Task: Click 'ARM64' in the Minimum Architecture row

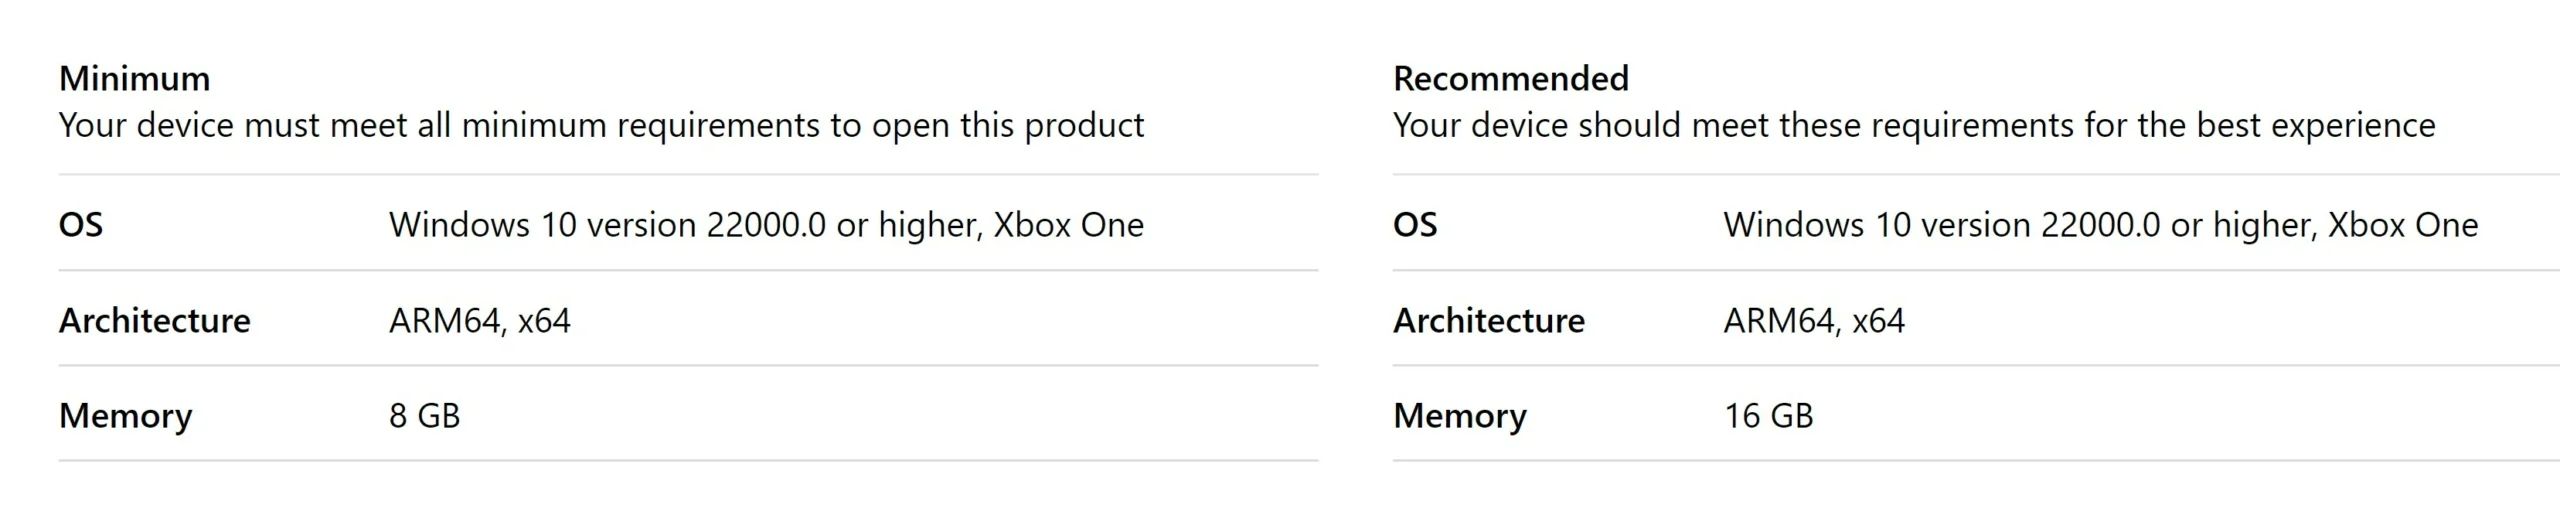Action: tap(444, 320)
